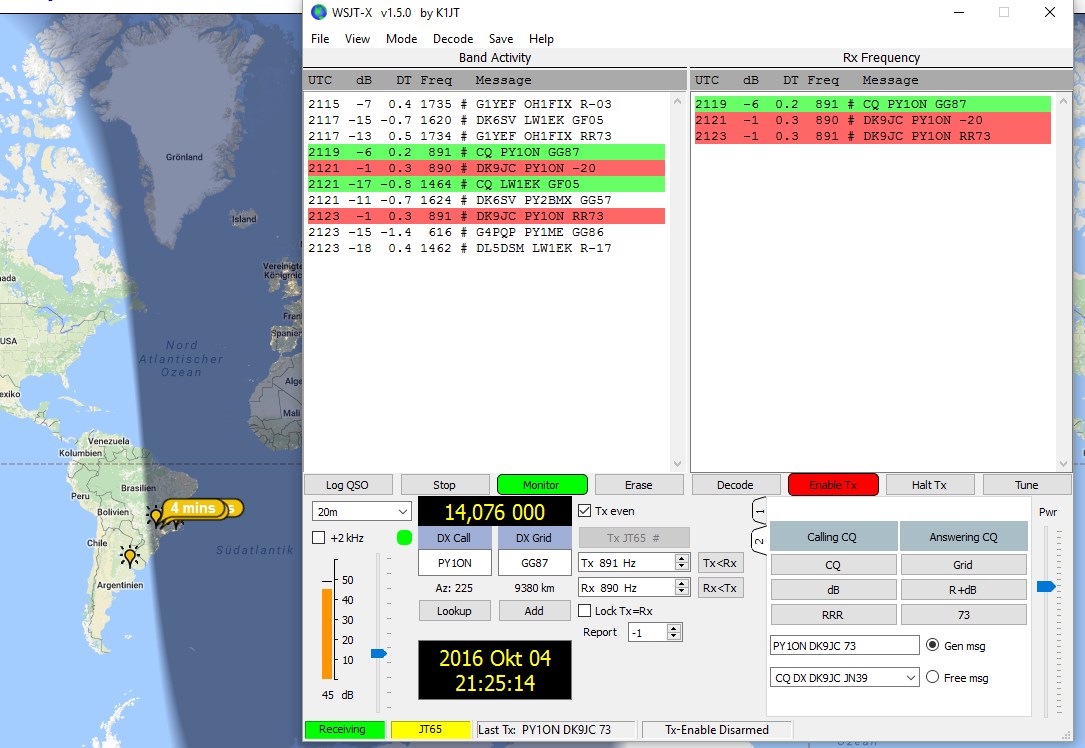Select row 'G4PQP PY1ME GG86' in Band Activity
This screenshot has height=748, width=1085.
click(x=486, y=232)
